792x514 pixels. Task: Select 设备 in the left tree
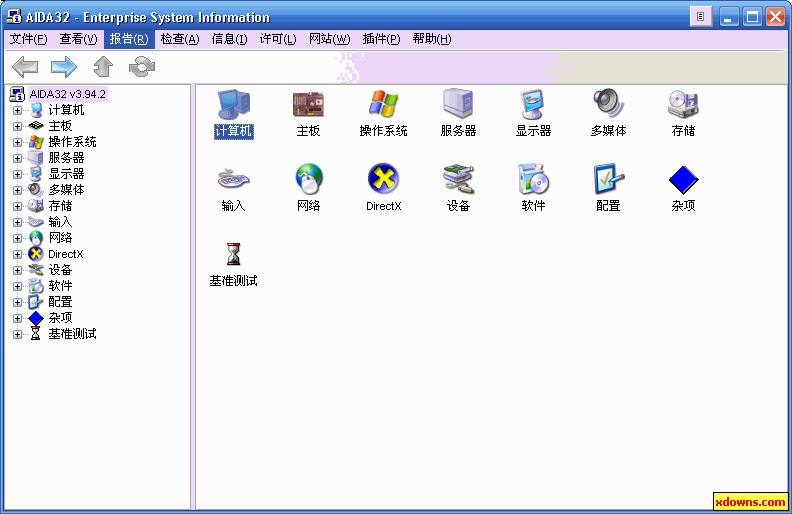coord(60,270)
